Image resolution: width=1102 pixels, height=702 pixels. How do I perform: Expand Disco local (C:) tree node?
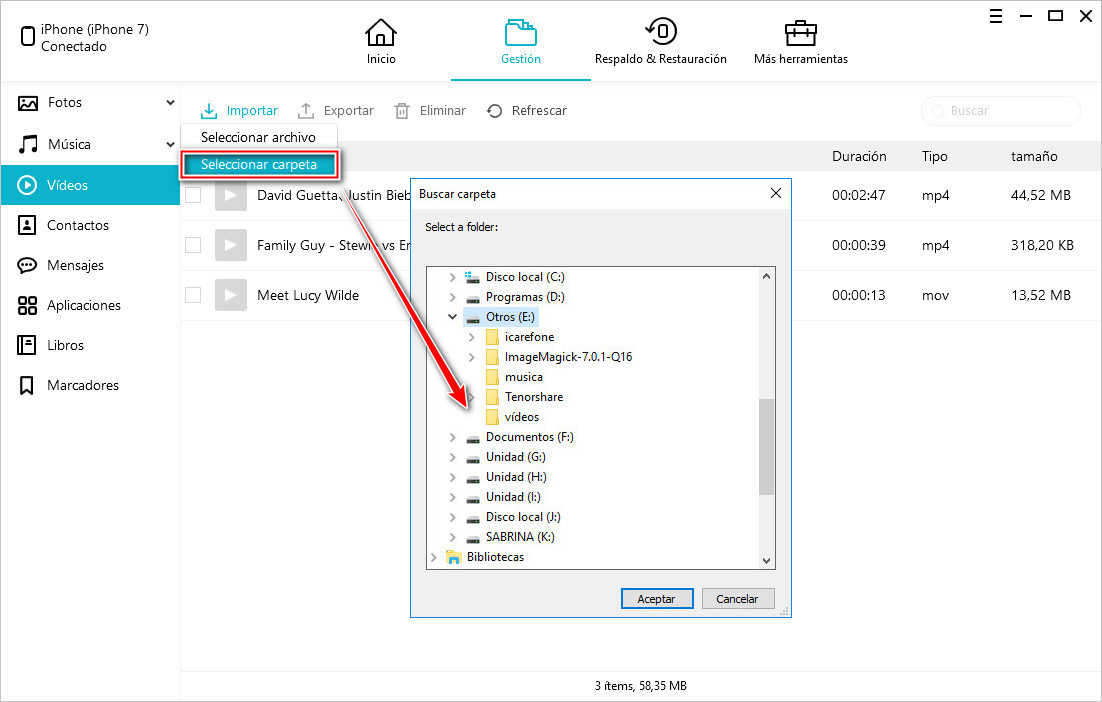point(453,278)
